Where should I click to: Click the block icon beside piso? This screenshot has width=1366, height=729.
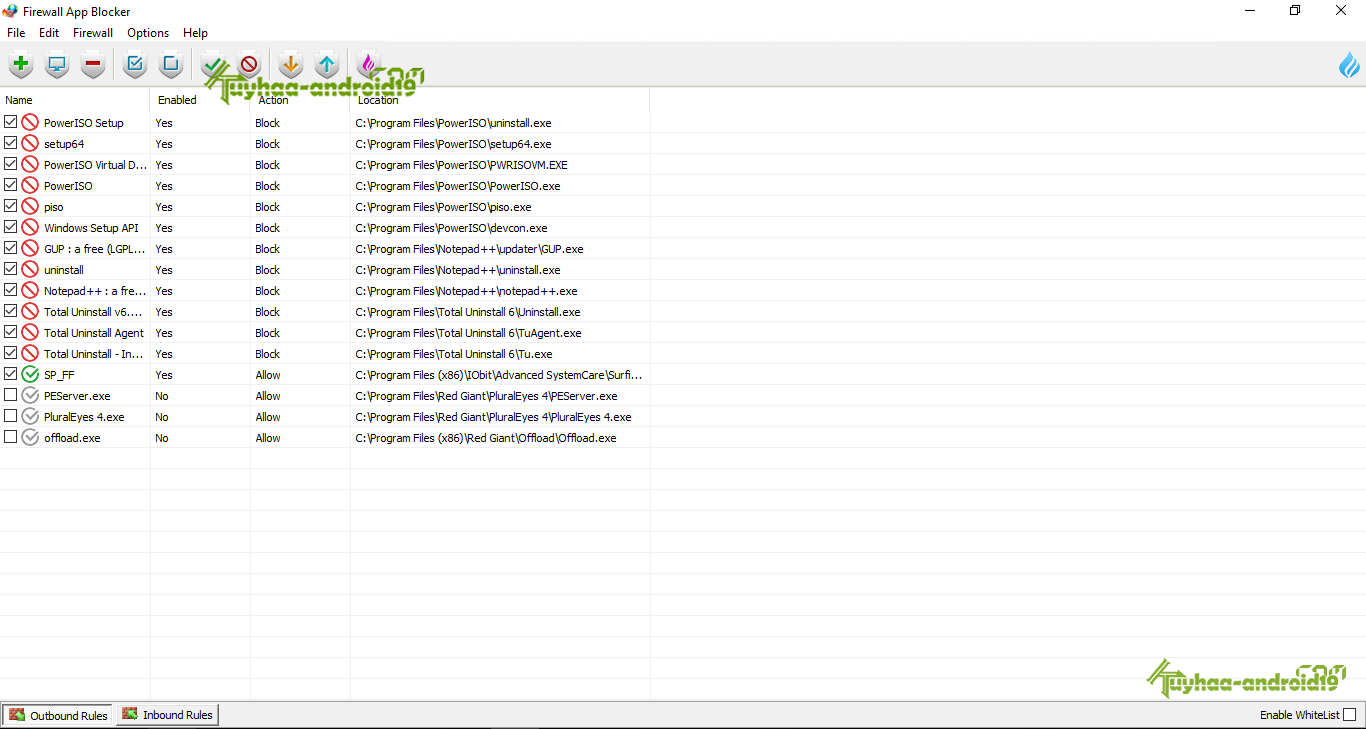[30, 207]
